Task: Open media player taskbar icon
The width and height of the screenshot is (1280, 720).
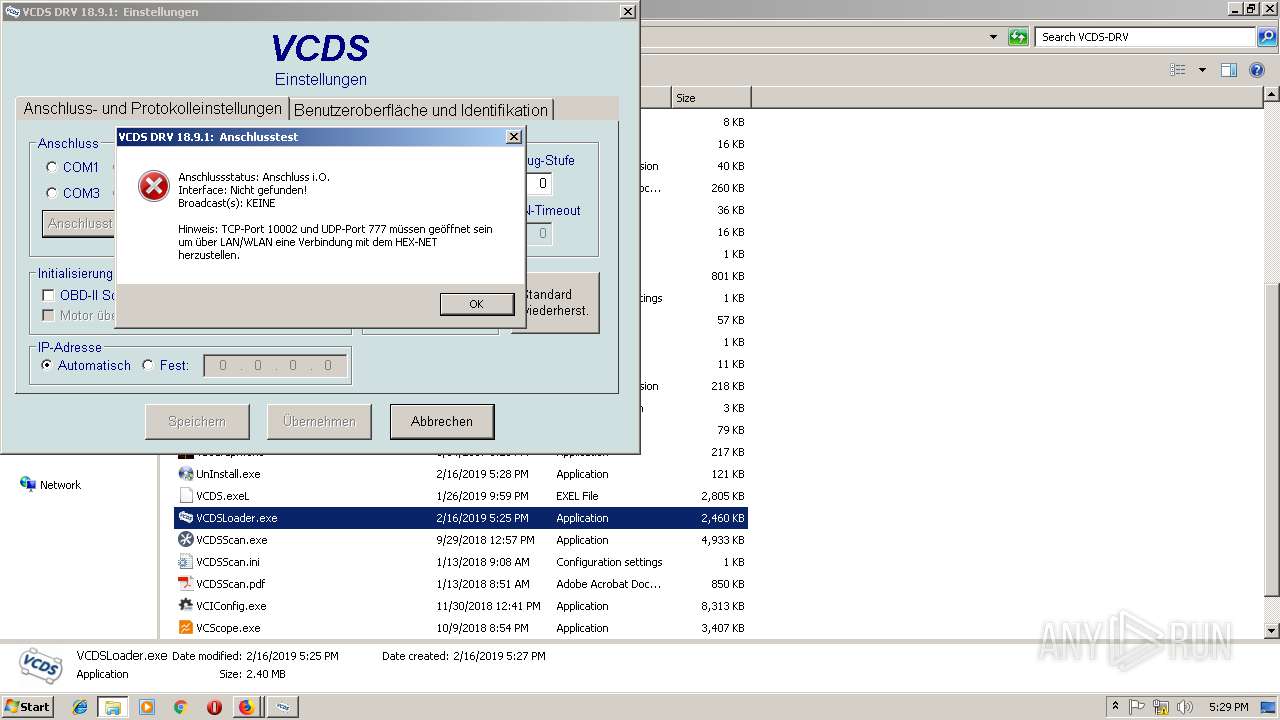Action: [x=147, y=707]
